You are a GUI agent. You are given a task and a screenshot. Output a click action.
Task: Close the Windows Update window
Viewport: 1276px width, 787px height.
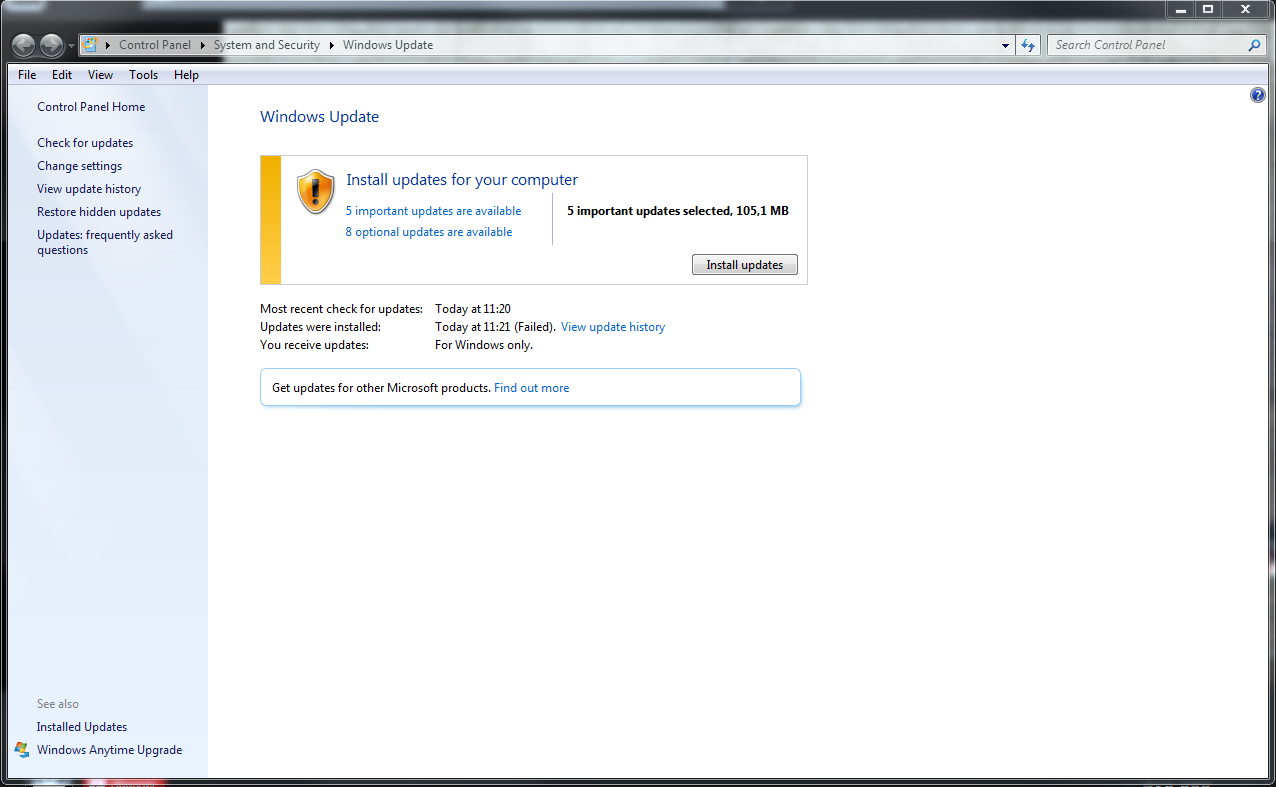coord(1245,9)
